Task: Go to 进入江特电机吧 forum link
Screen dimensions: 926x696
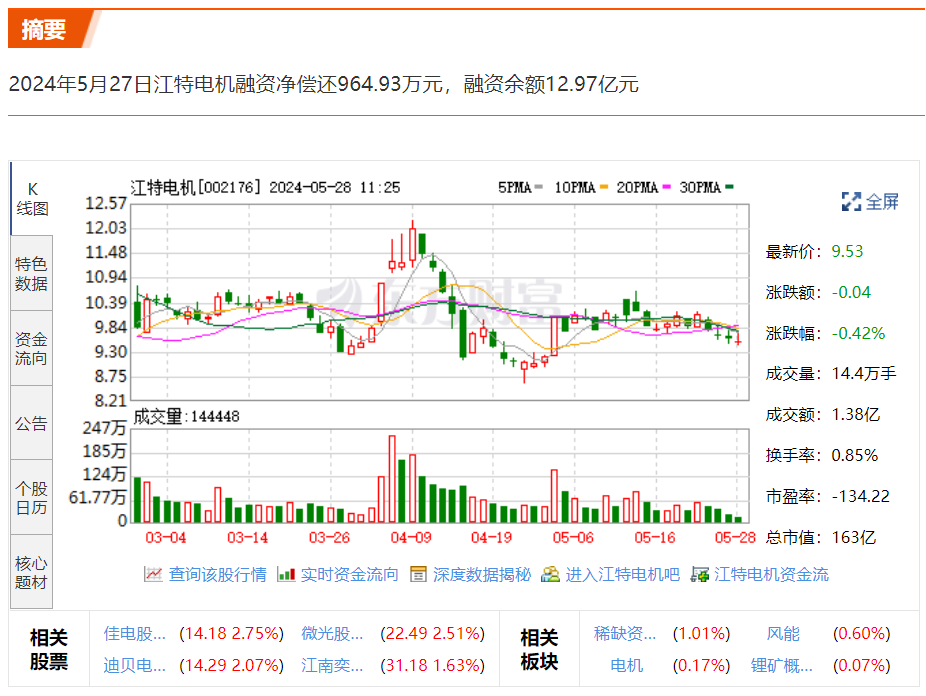Action: 622,574
